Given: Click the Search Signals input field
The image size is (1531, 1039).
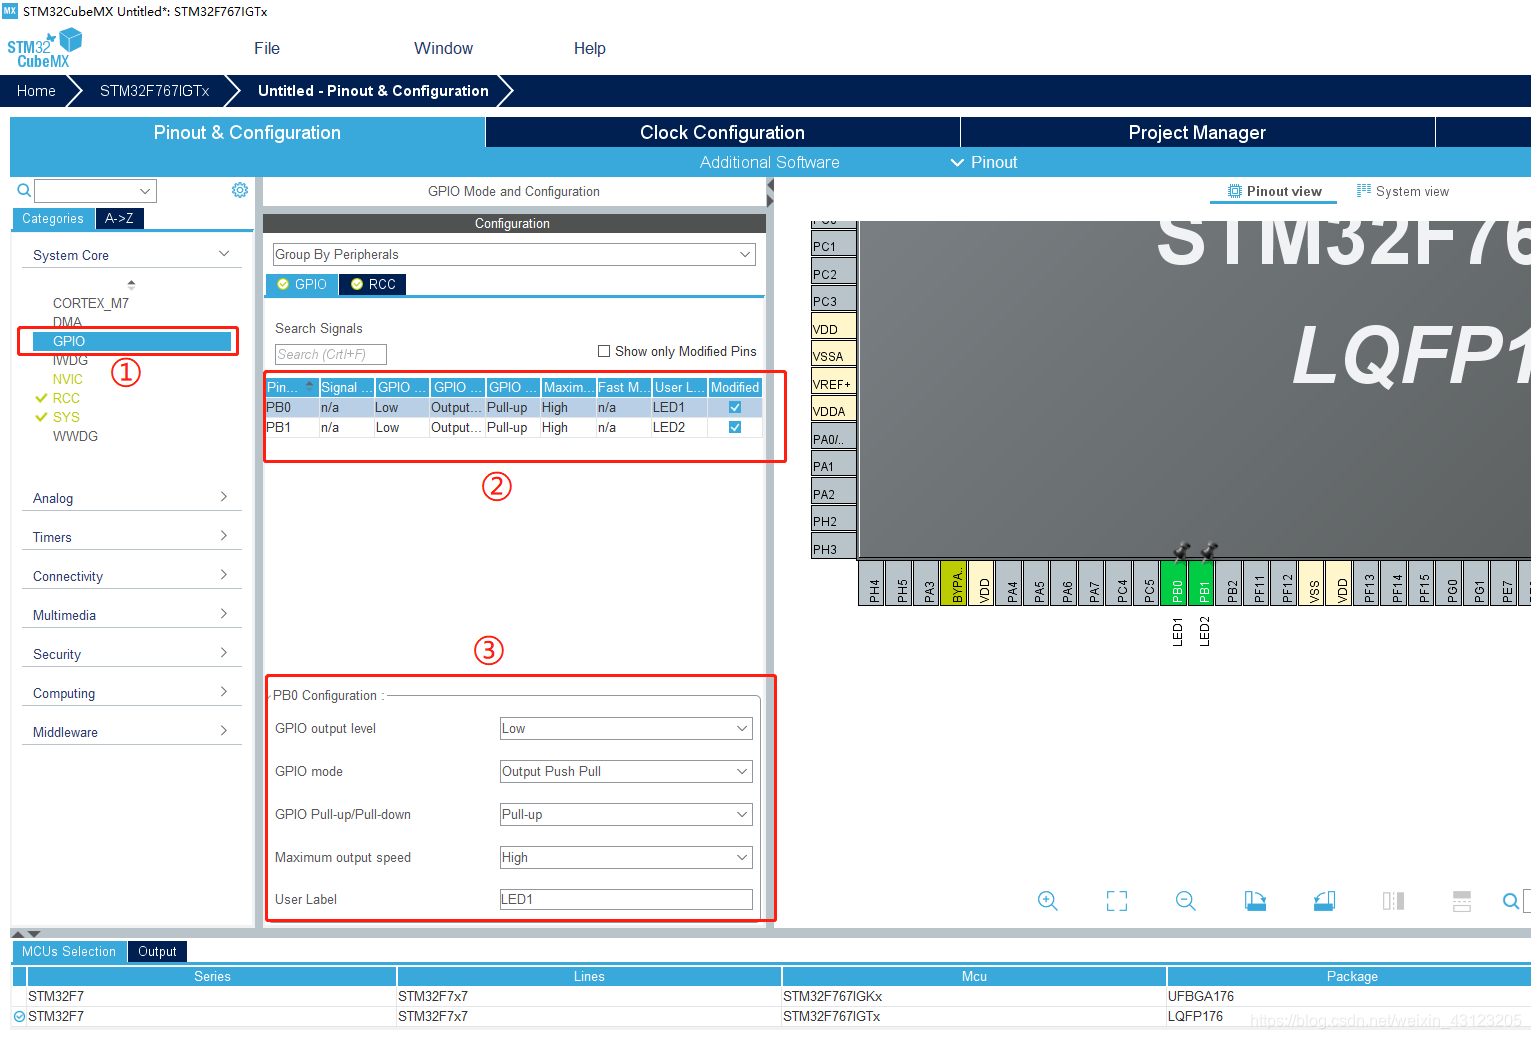Looking at the screenshot, I should coord(330,354).
